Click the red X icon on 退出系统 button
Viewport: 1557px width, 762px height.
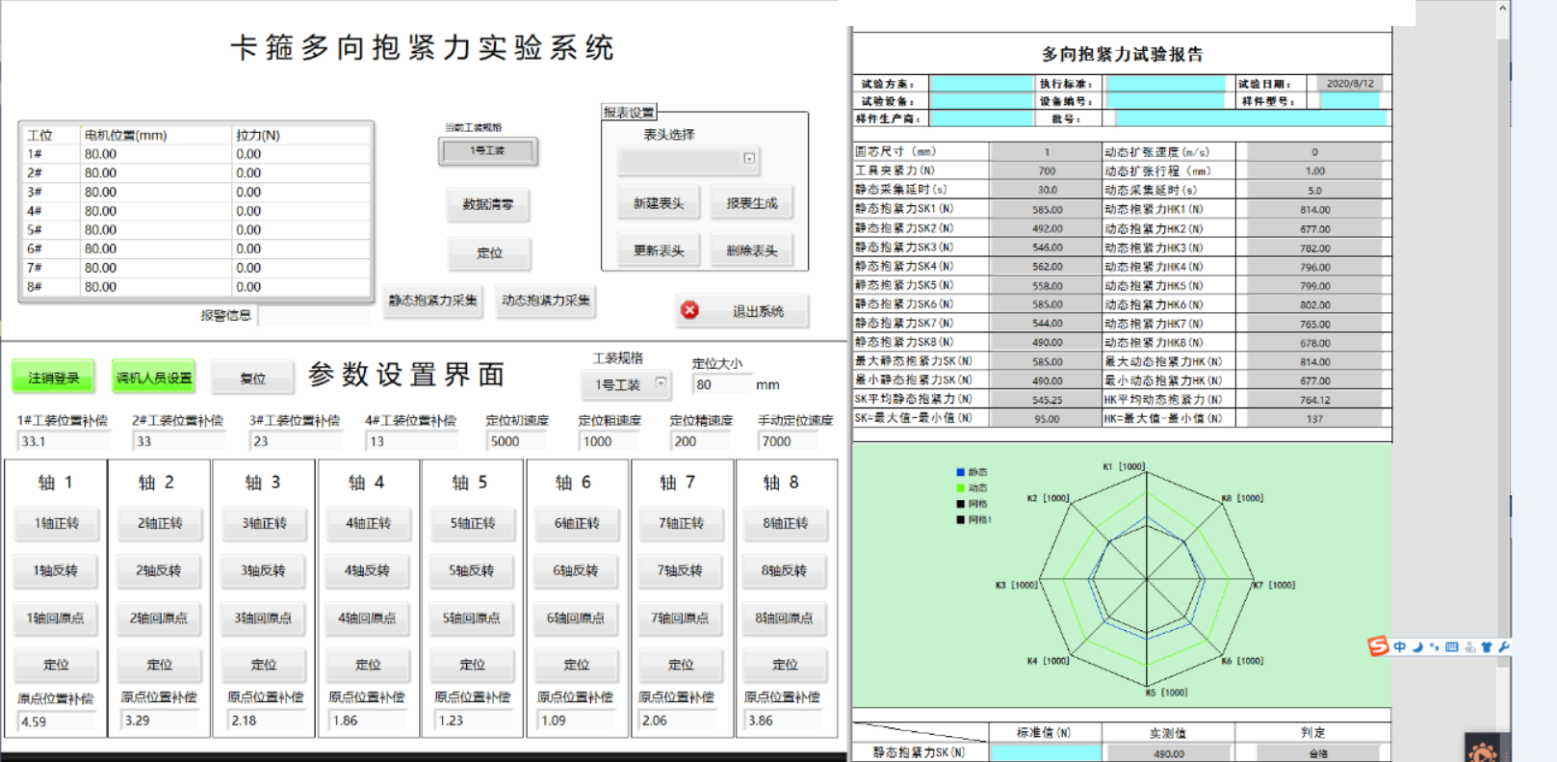tap(688, 311)
